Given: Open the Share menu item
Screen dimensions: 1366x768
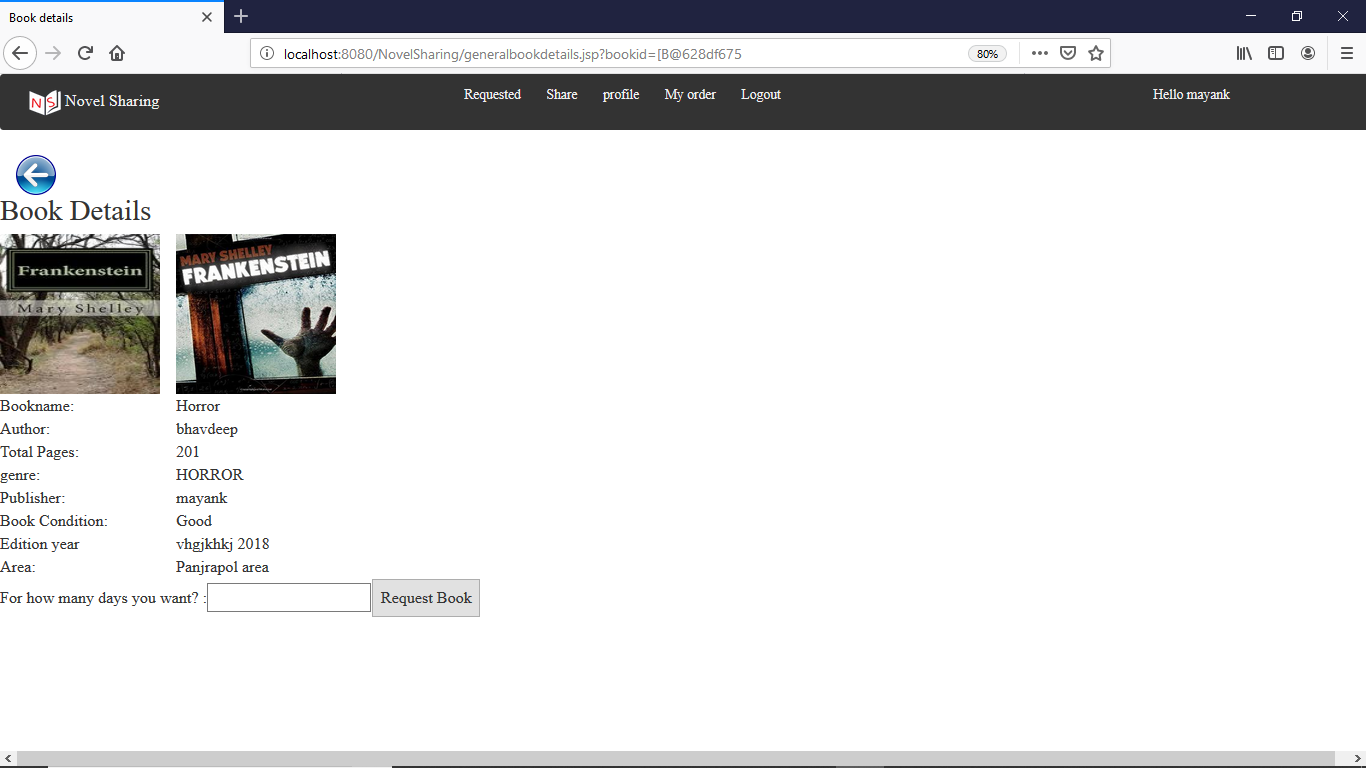Looking at the screenshot, I should click(x=562, y=94).
